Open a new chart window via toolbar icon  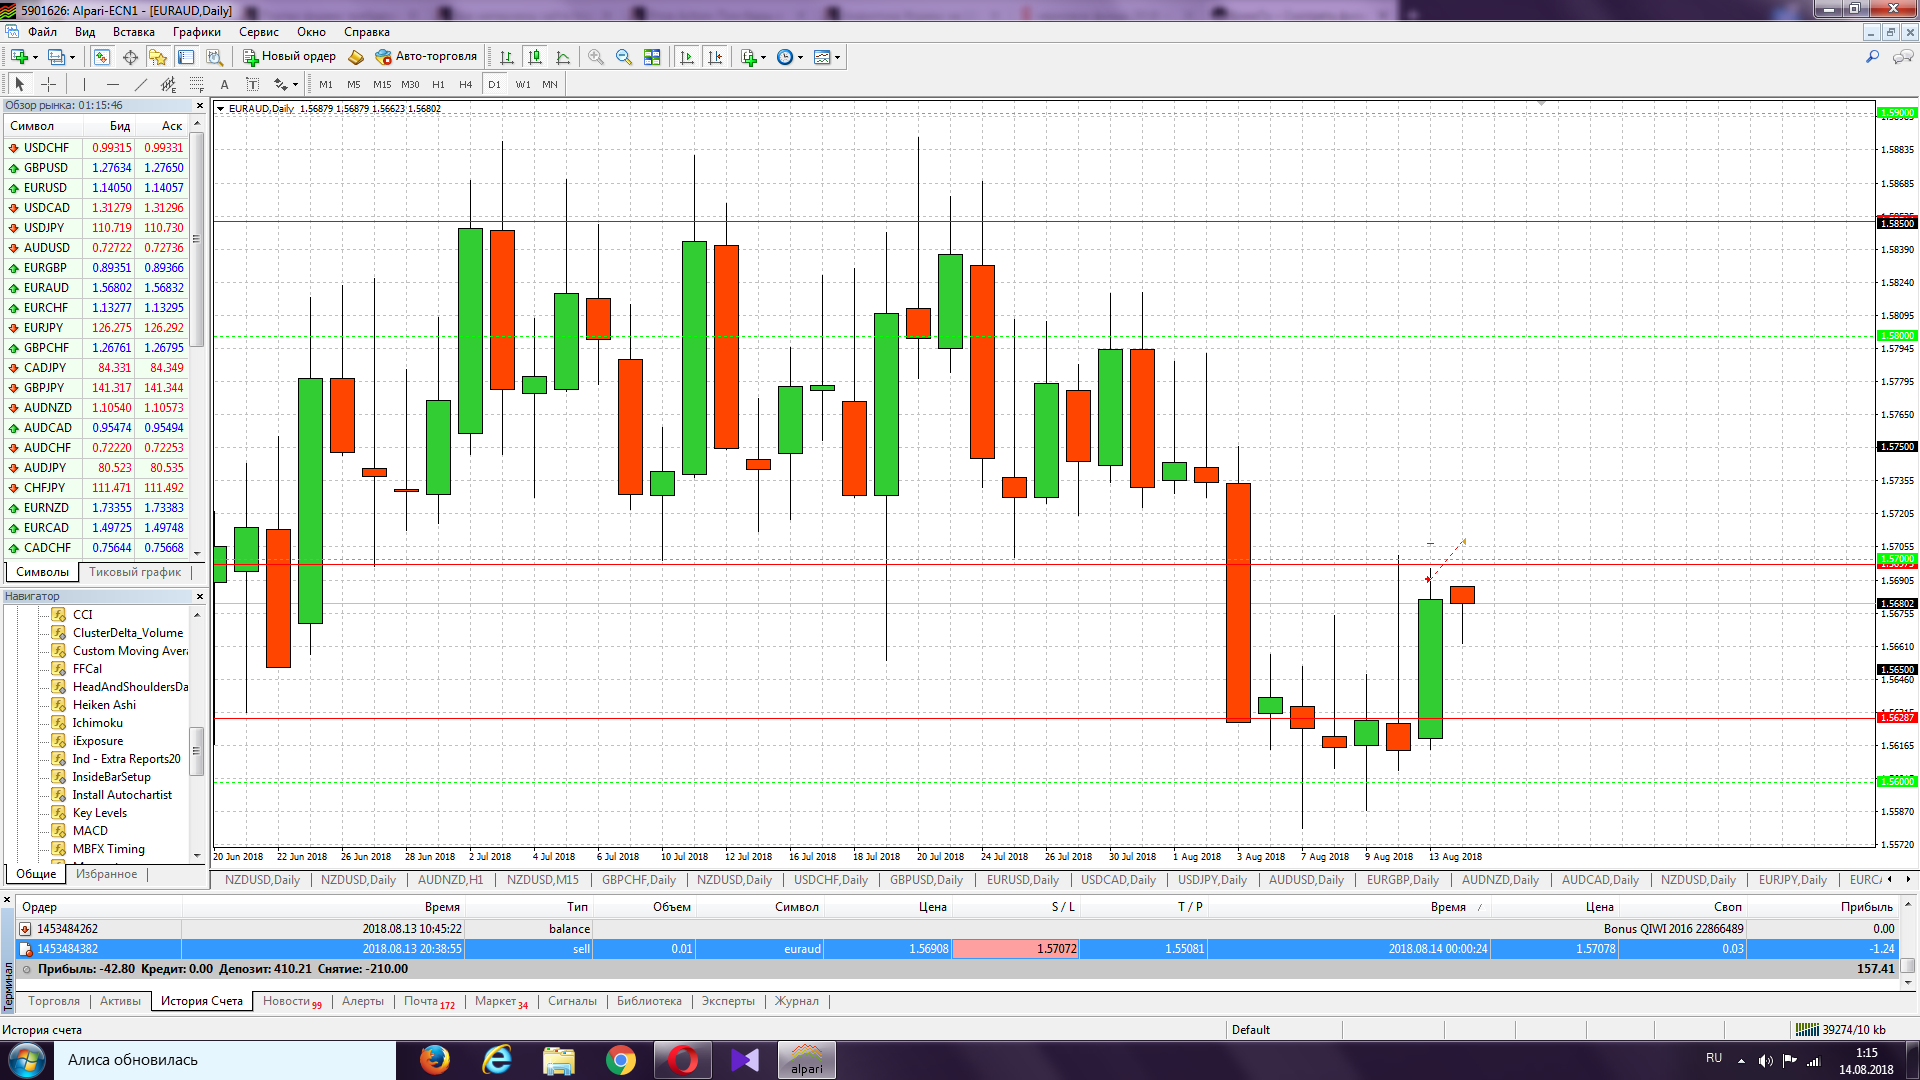(x=19, y=57)
